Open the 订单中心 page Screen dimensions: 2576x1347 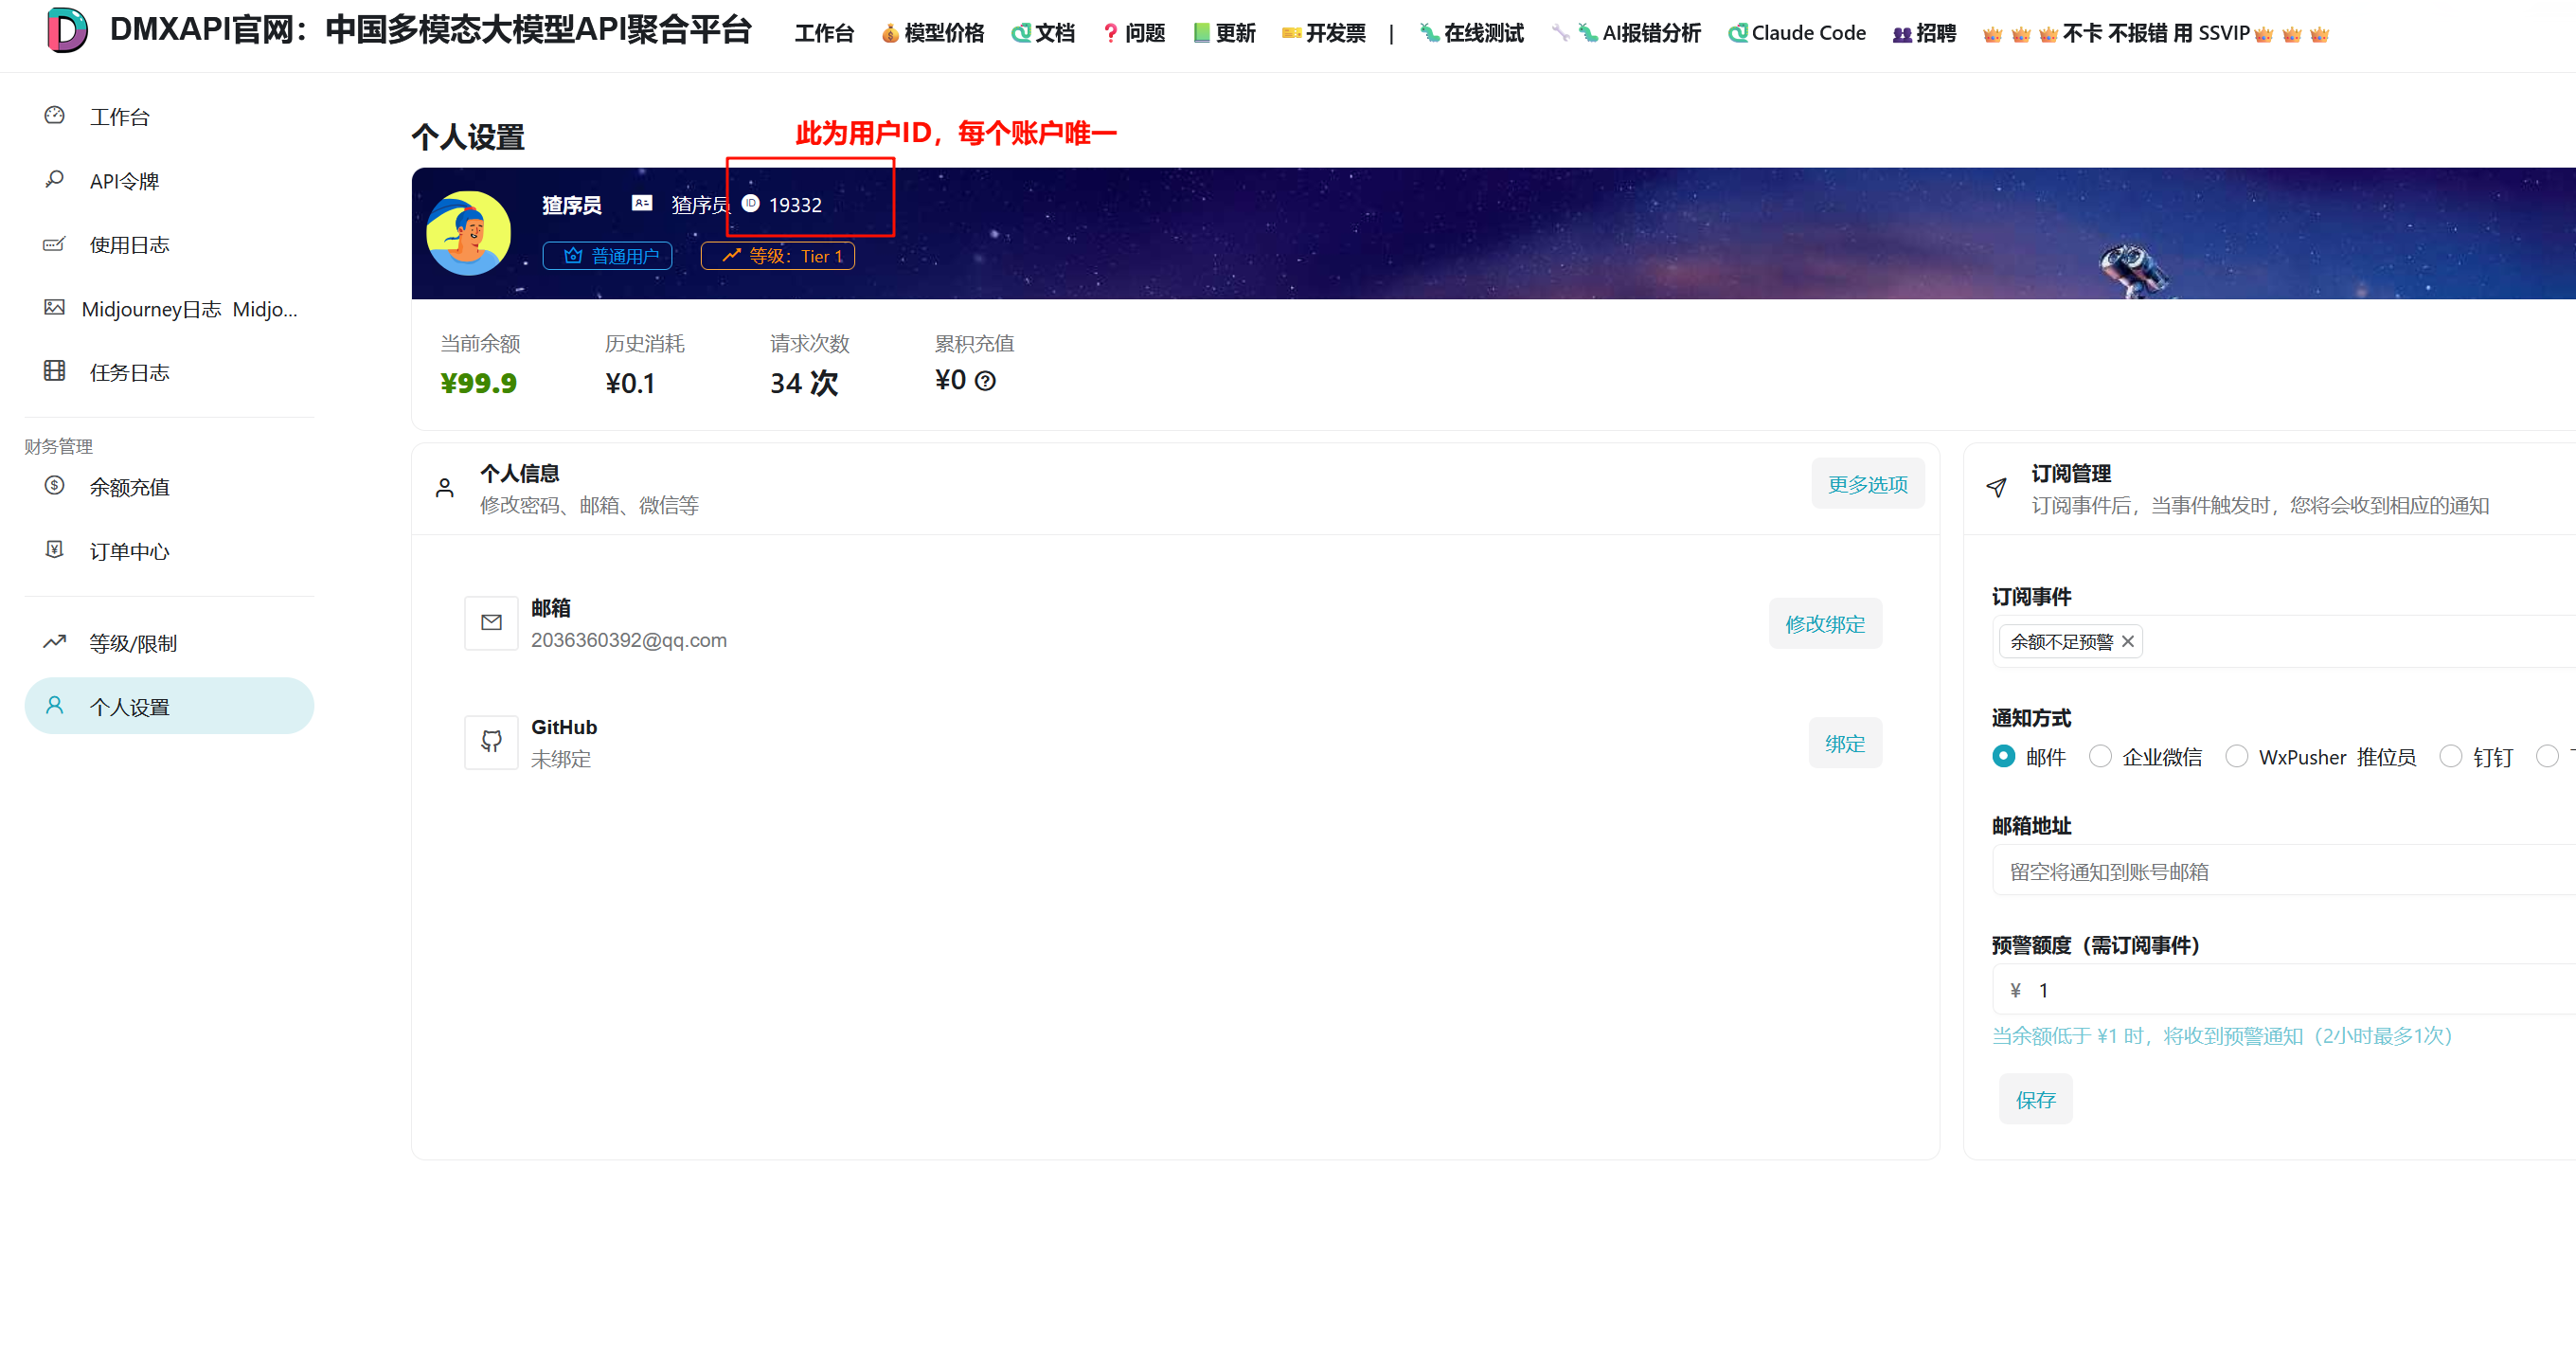pos(128,551)
